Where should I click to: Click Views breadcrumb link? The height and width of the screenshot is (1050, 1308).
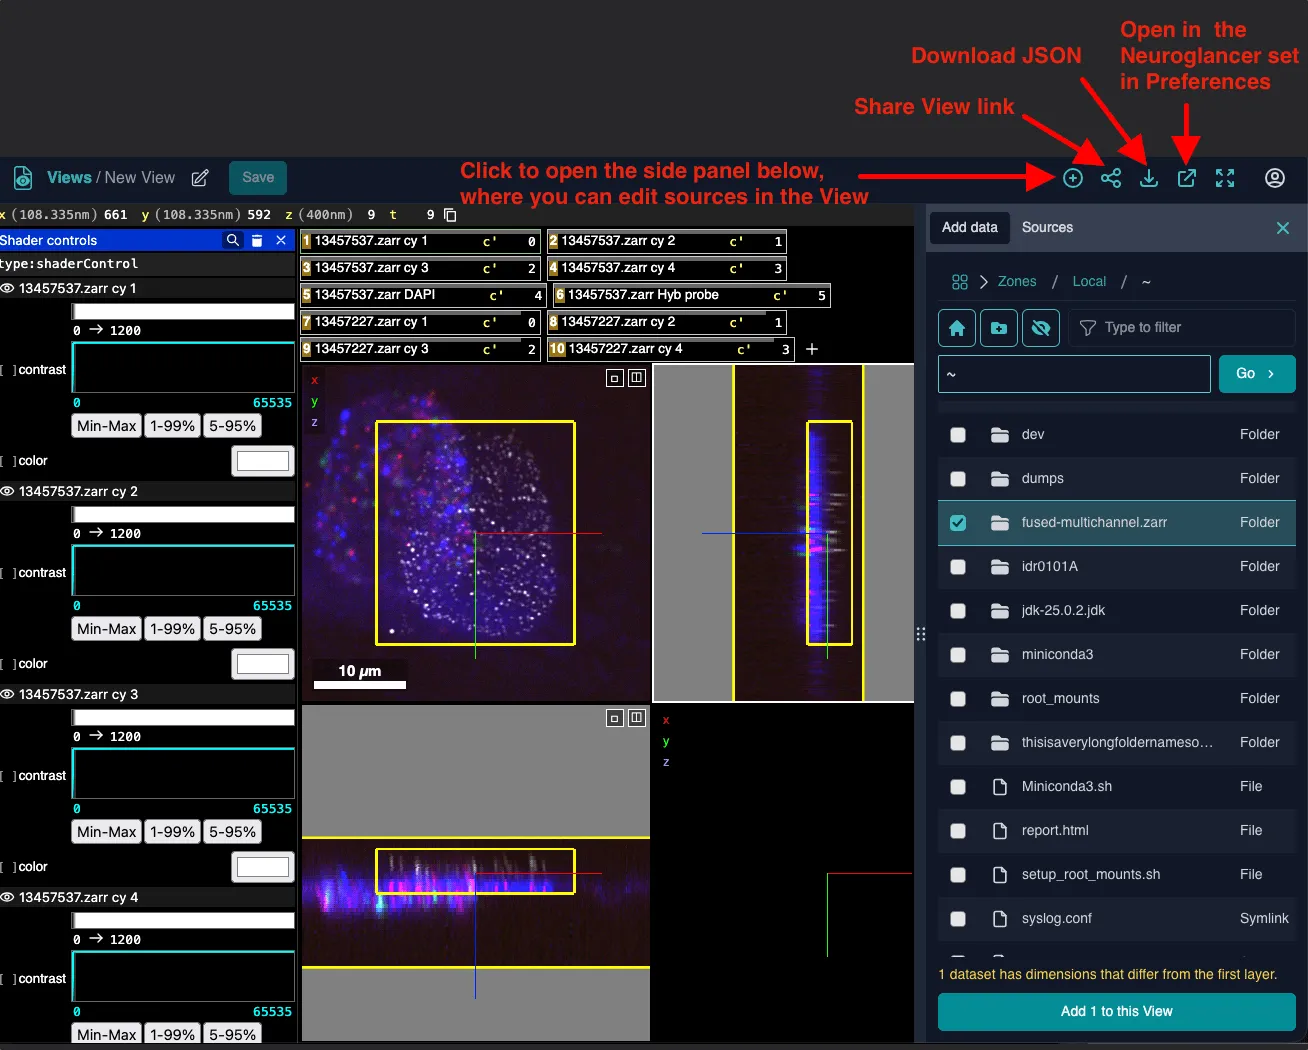click(x=69, y=177)
